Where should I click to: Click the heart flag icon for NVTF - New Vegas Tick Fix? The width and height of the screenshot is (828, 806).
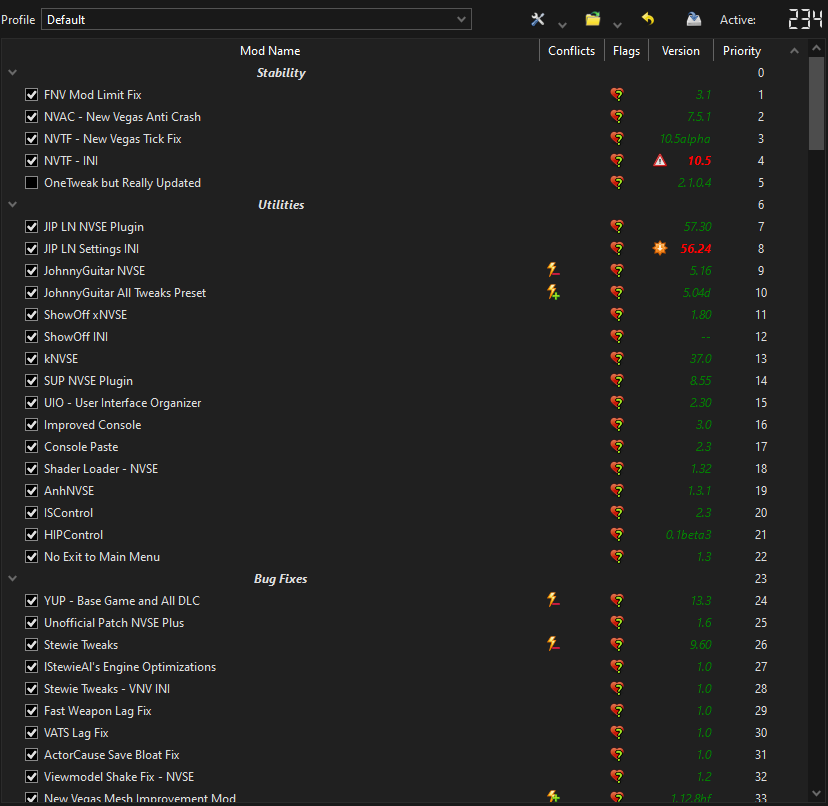point(617,139)
